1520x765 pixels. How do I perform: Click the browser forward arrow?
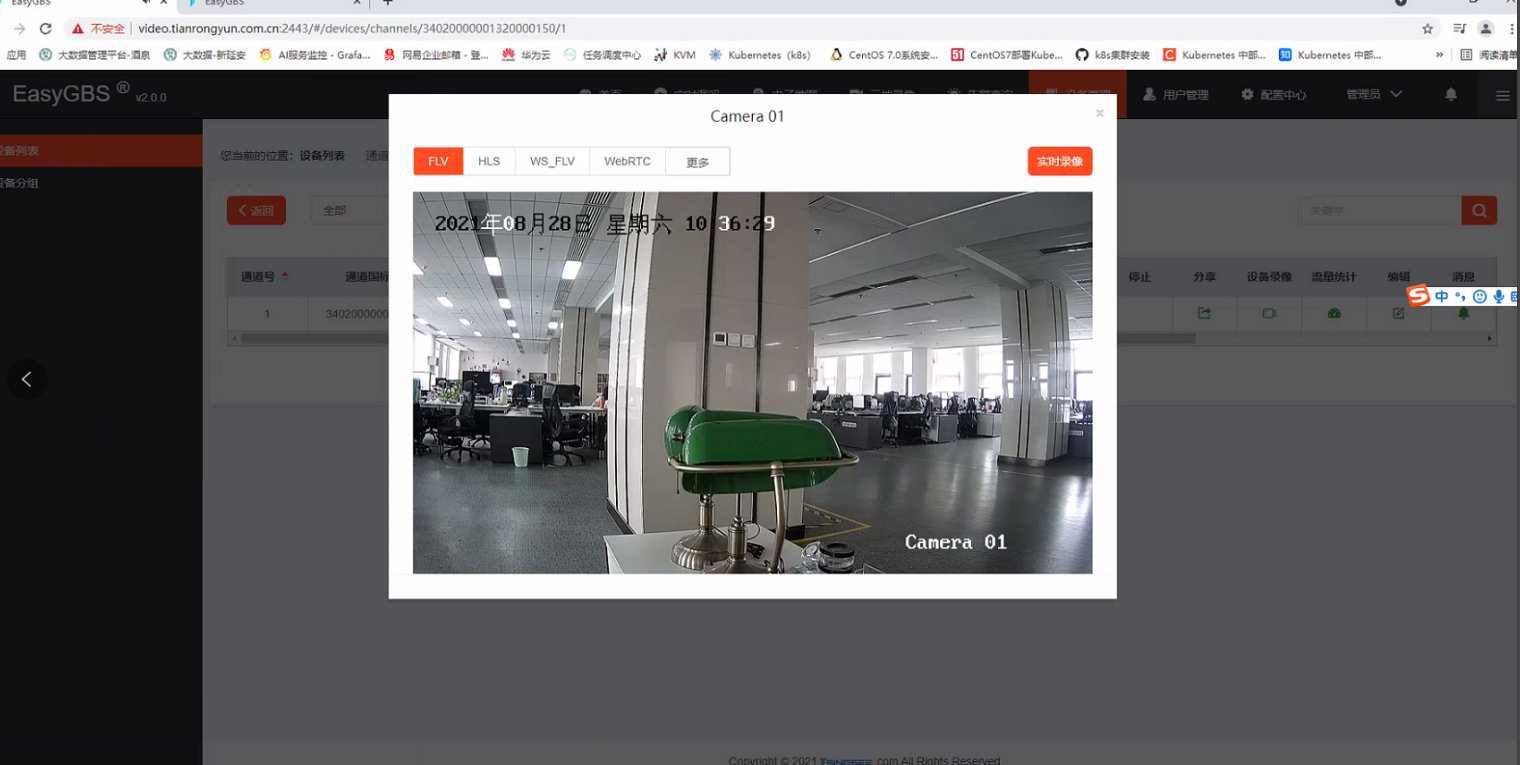click(19, 29)
